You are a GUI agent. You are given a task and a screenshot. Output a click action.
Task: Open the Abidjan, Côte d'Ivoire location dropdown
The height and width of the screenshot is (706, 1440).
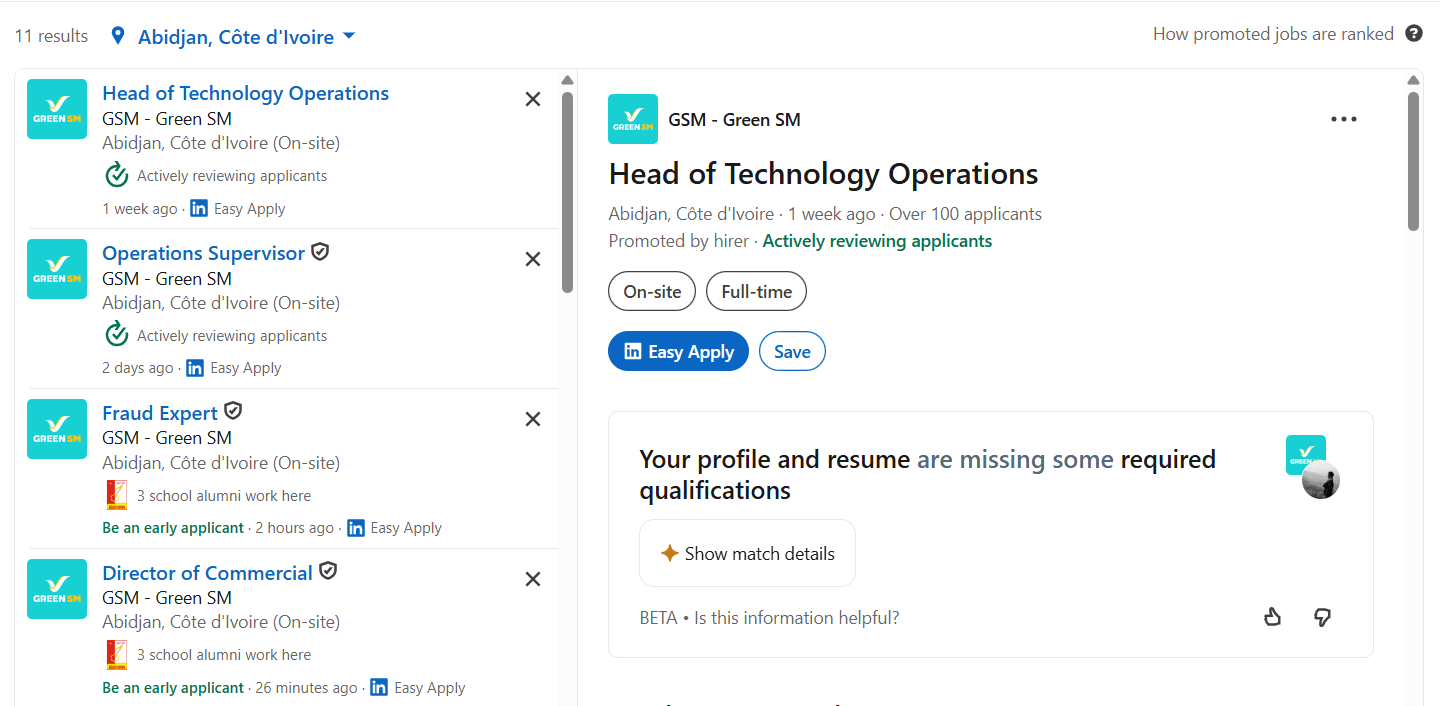(234, 37)
